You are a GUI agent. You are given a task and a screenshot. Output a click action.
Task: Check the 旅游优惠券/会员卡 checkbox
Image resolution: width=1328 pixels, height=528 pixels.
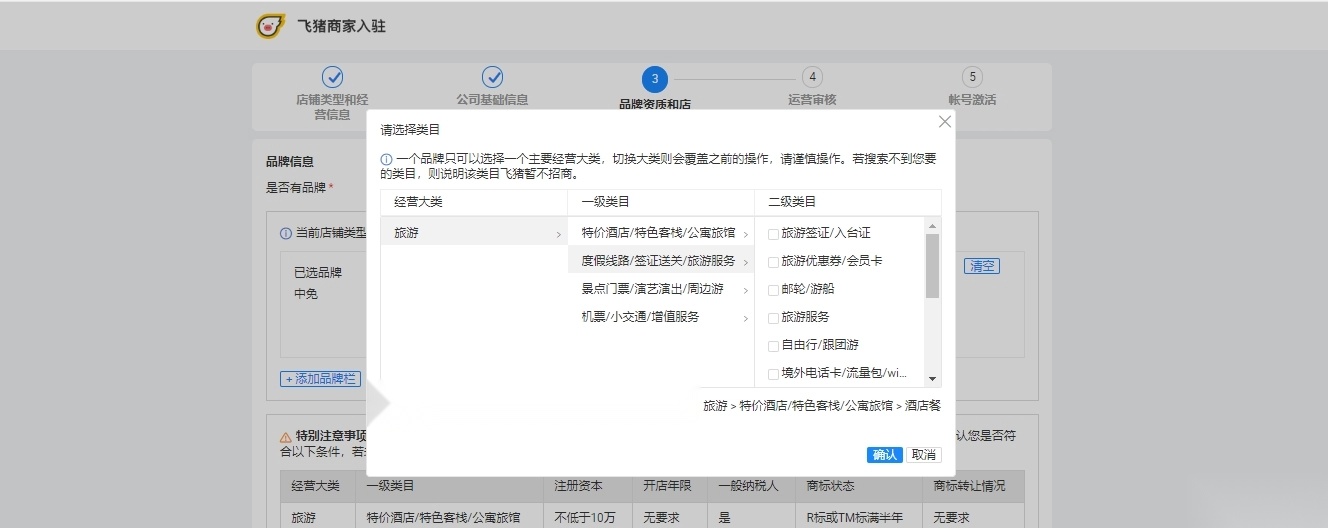tap(773, 261)
